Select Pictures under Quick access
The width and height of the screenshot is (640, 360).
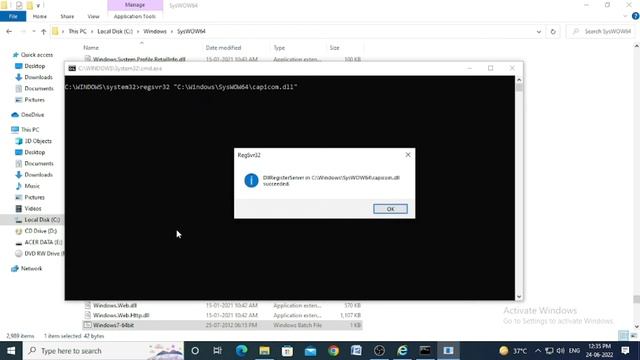click(34, 100)
